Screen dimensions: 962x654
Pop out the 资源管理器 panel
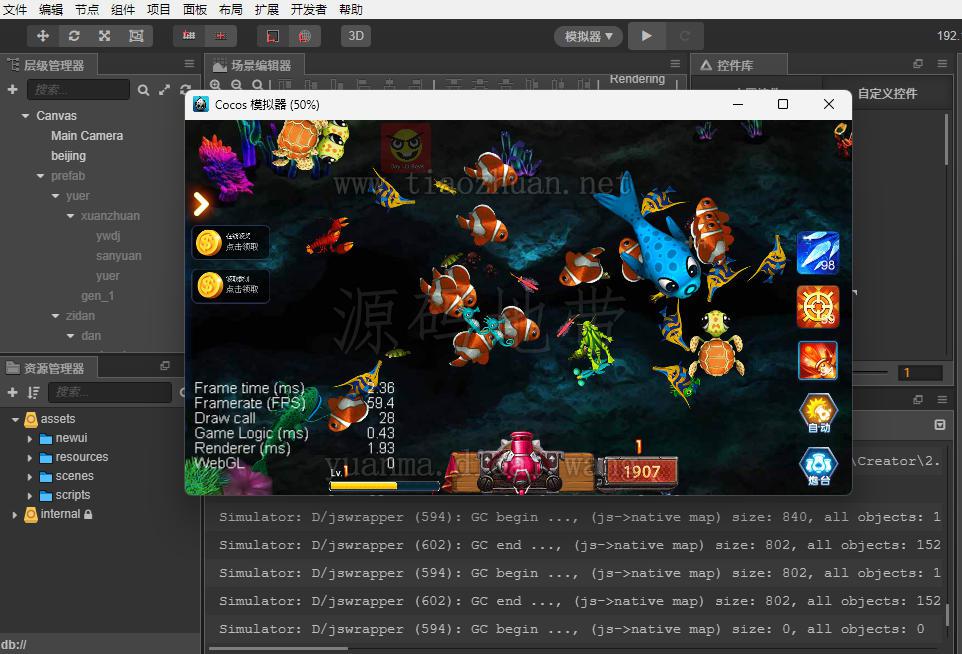pyautogui.click(x=165, y=366)
